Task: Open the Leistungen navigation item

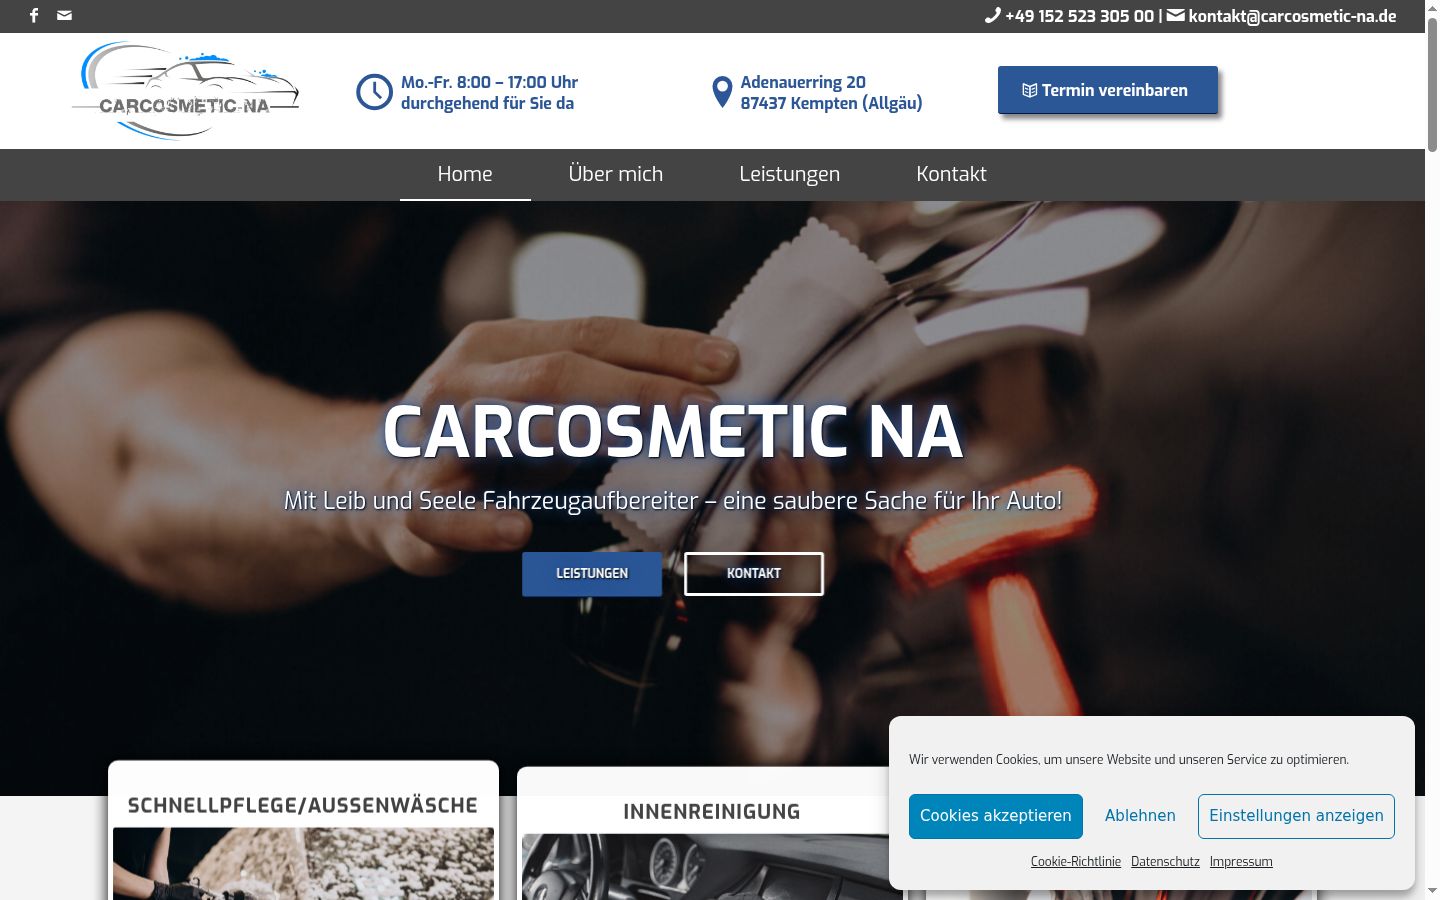Action: click(x=790, y=174)
